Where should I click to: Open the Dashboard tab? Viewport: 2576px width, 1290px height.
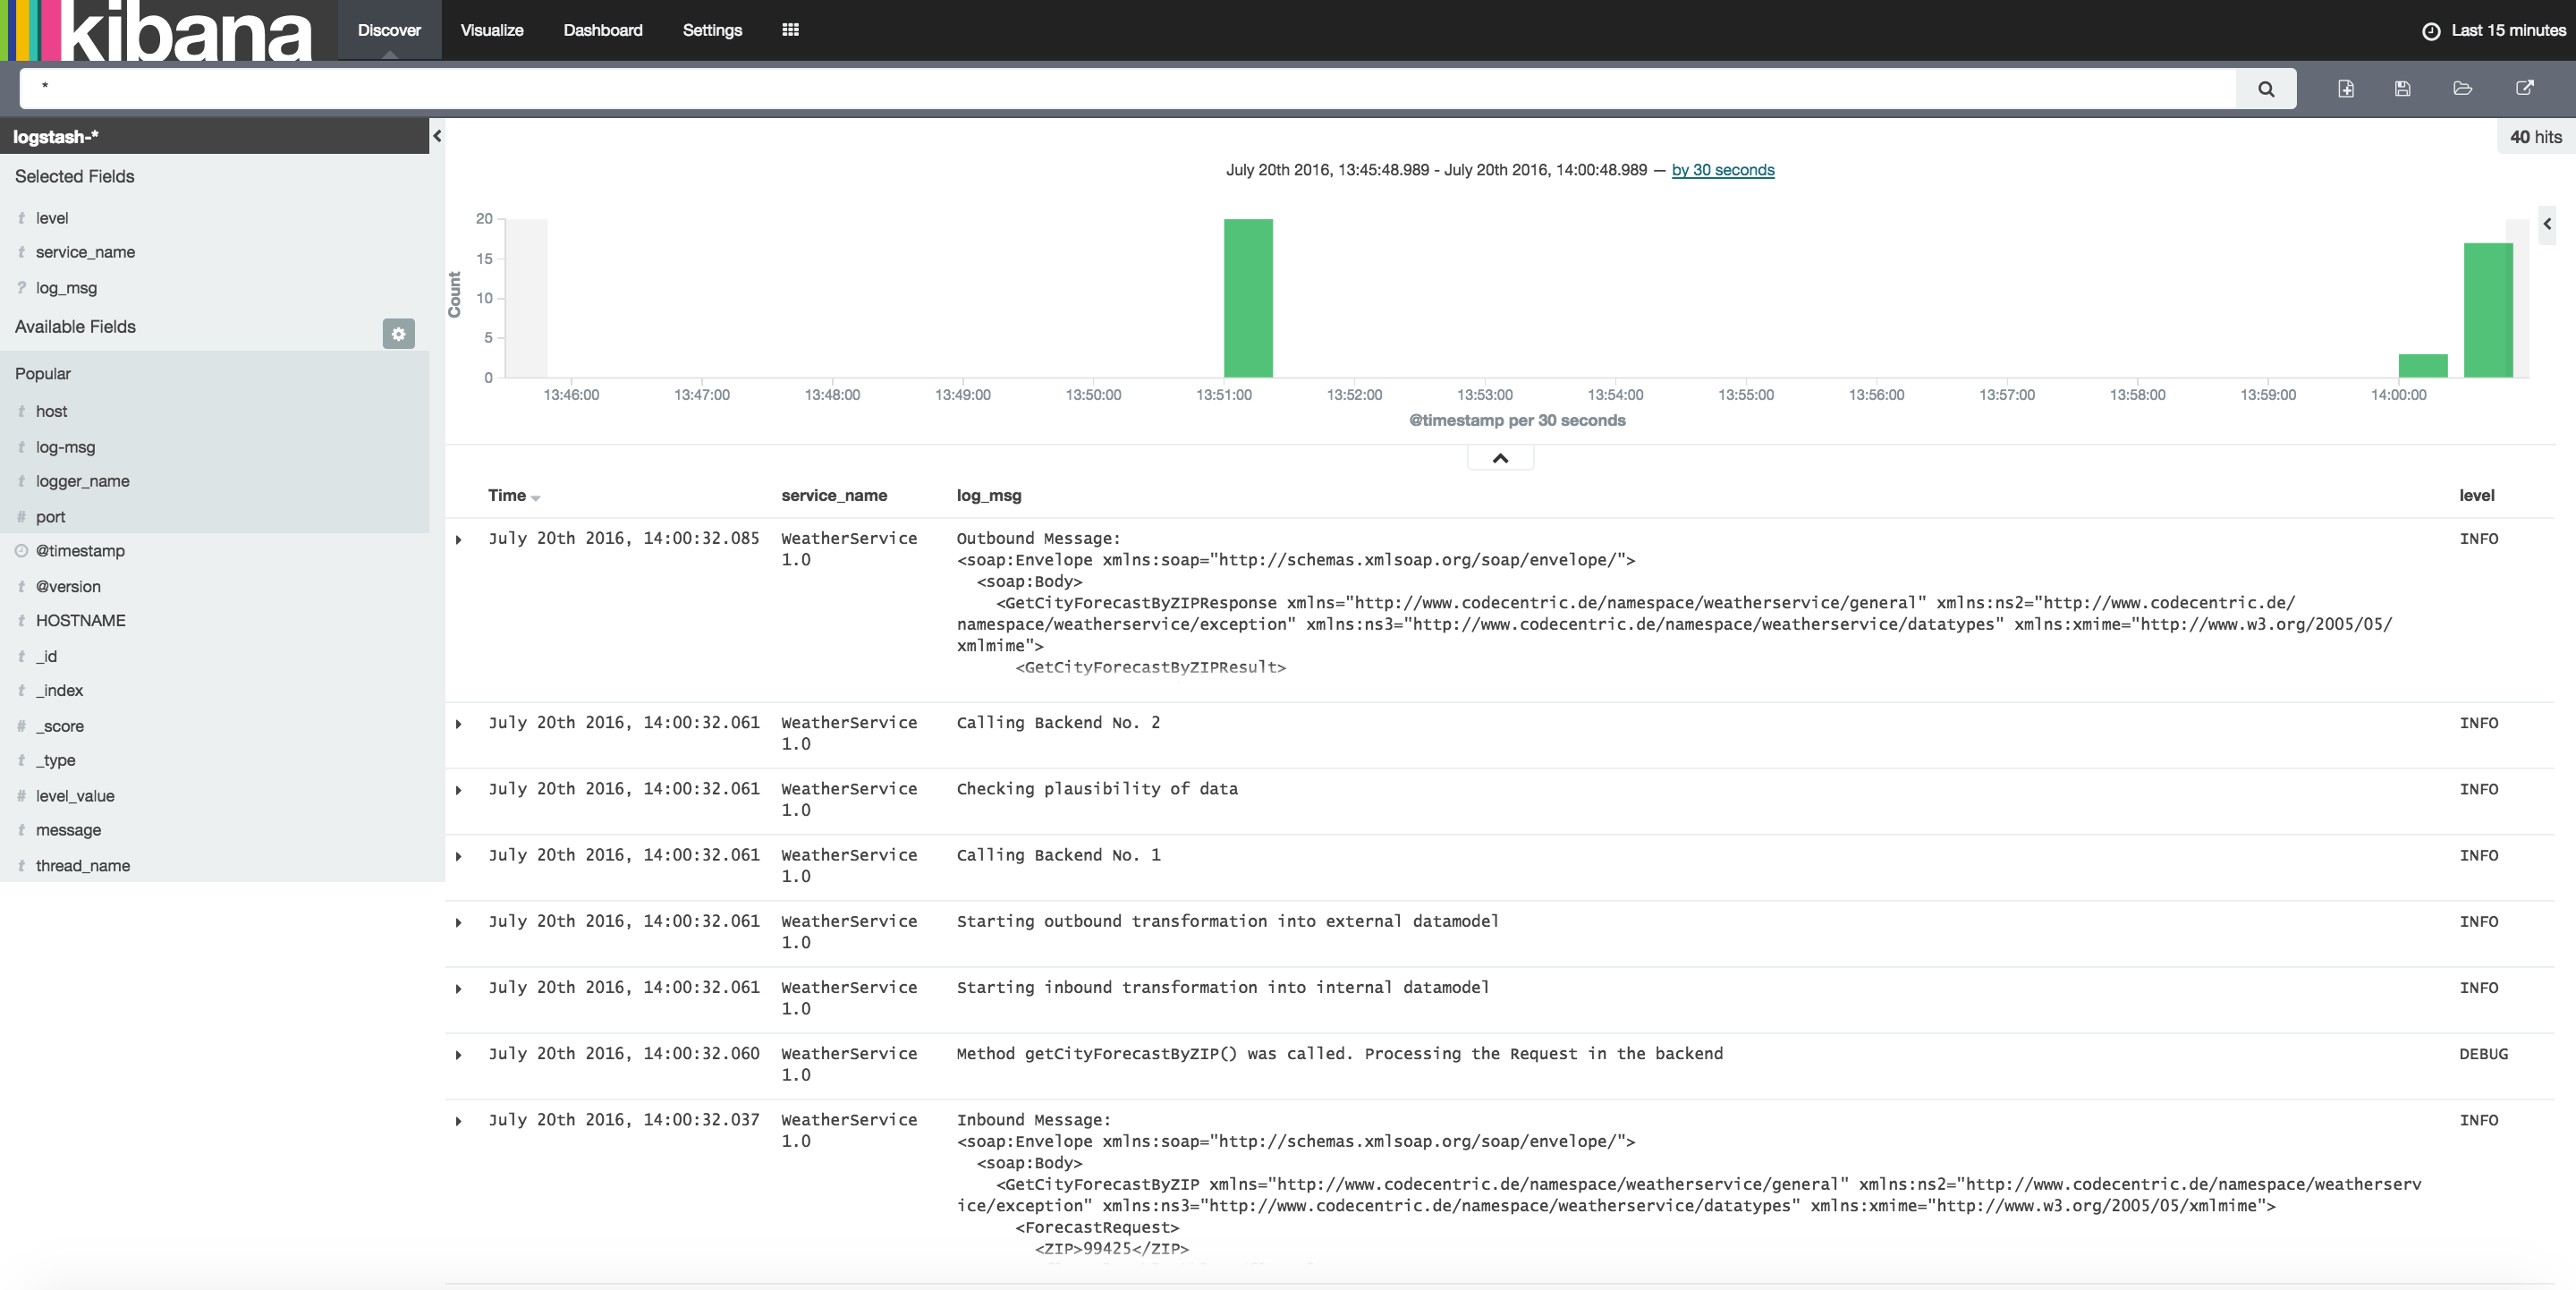pos(602,30)
